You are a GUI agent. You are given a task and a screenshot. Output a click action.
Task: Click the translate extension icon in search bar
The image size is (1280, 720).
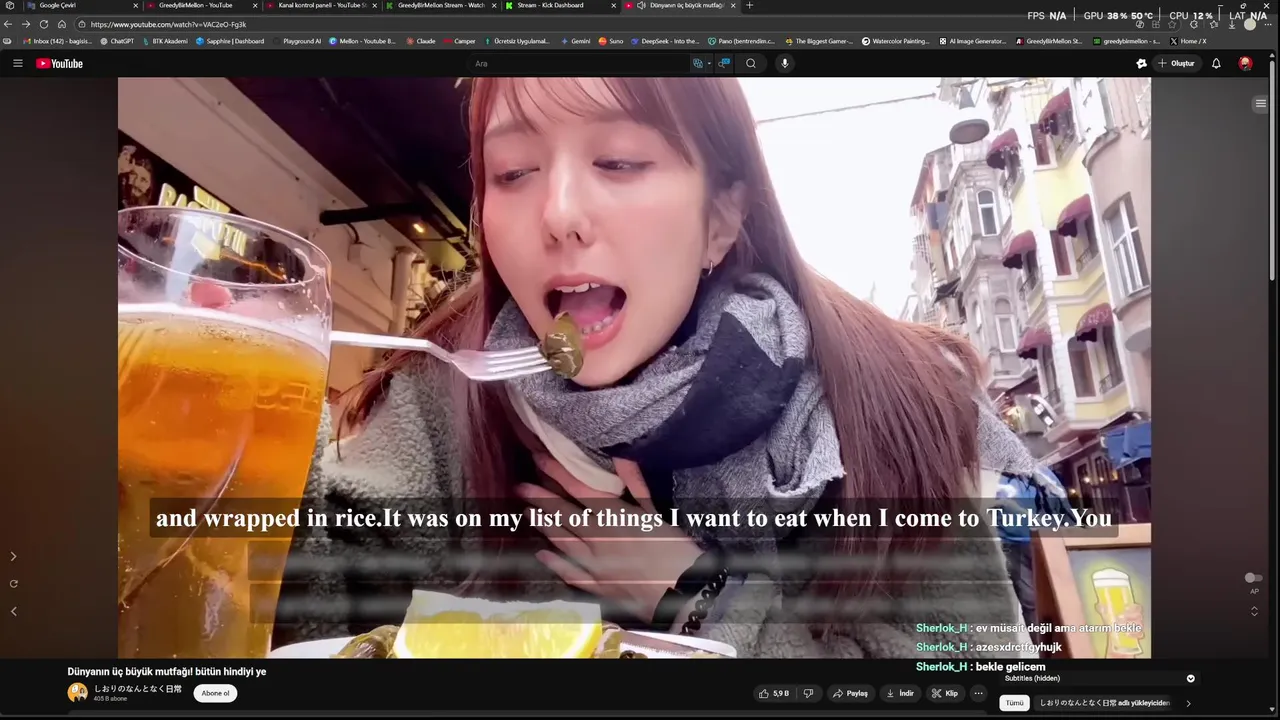(698, 63)
